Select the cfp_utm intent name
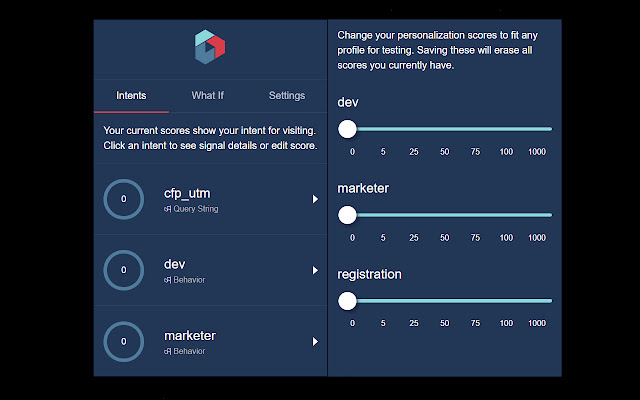The height and width of the screenshot is (400, 640). (188, 193)
